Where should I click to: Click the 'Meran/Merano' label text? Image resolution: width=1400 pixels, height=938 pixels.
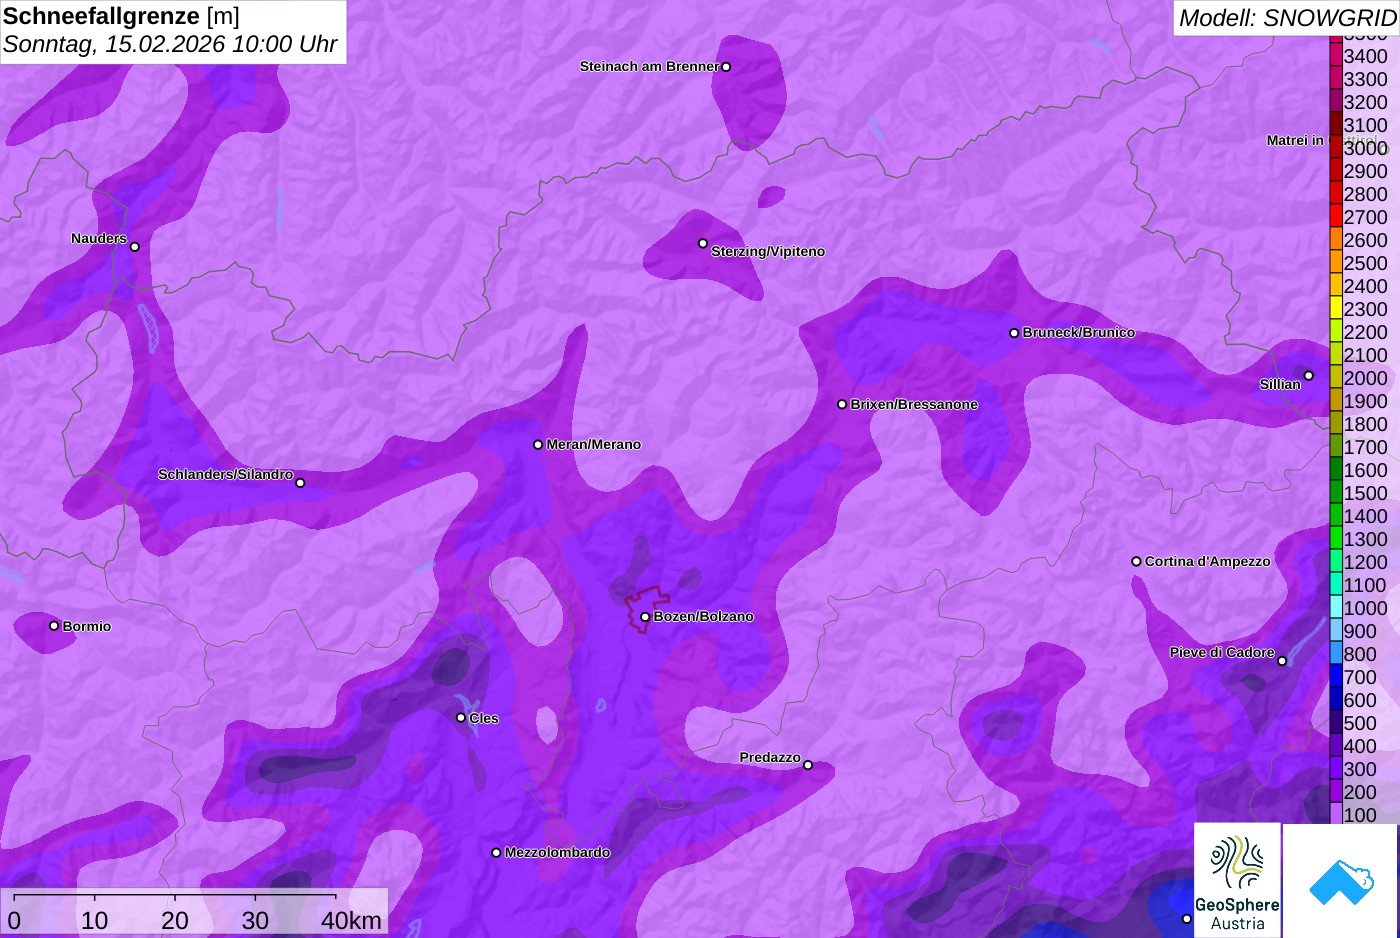coord(594,445)
